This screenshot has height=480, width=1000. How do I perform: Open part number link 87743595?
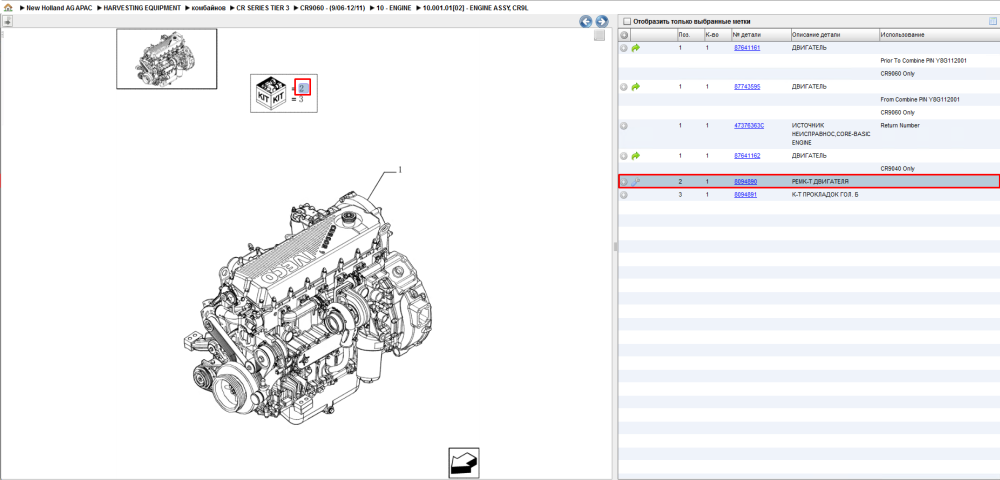(x=747, y=87)
